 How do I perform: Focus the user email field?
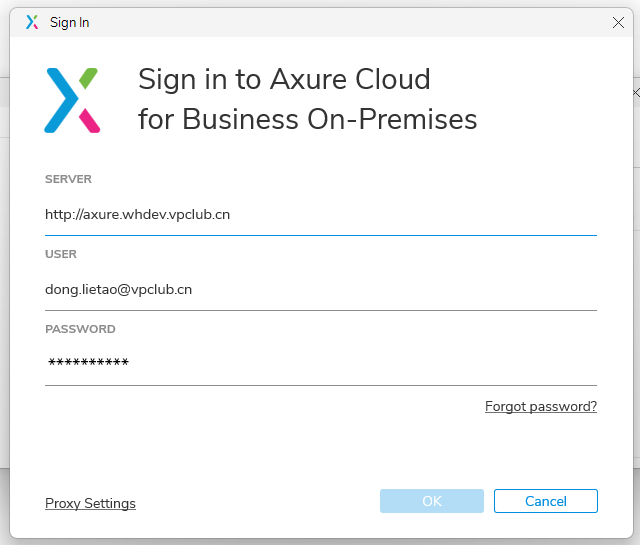pos(320,289)
